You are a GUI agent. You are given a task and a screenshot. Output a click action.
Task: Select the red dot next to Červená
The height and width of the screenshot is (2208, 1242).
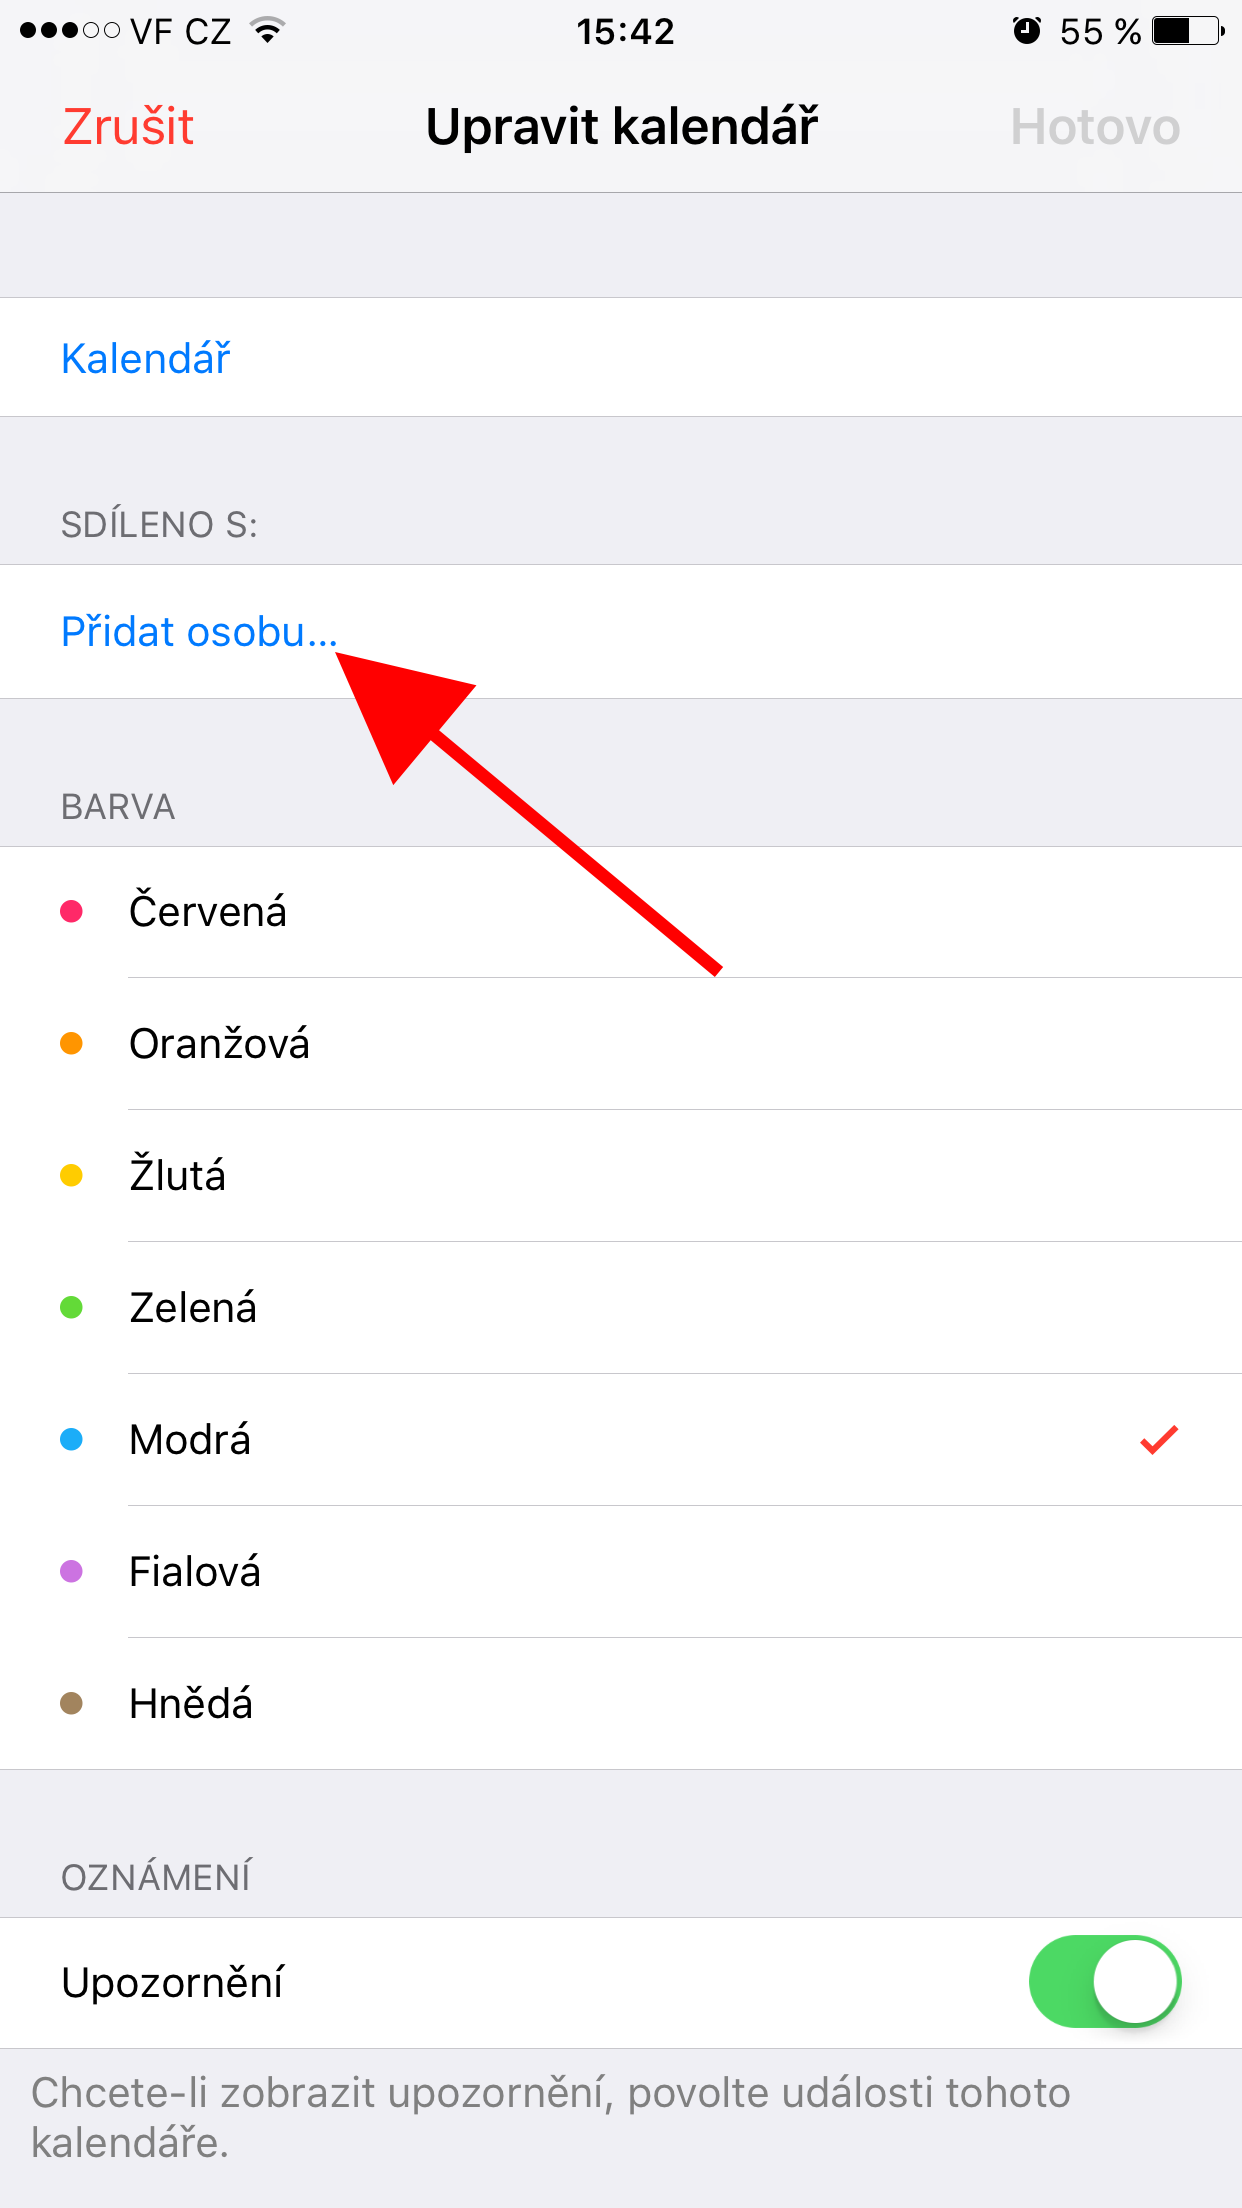71,910
